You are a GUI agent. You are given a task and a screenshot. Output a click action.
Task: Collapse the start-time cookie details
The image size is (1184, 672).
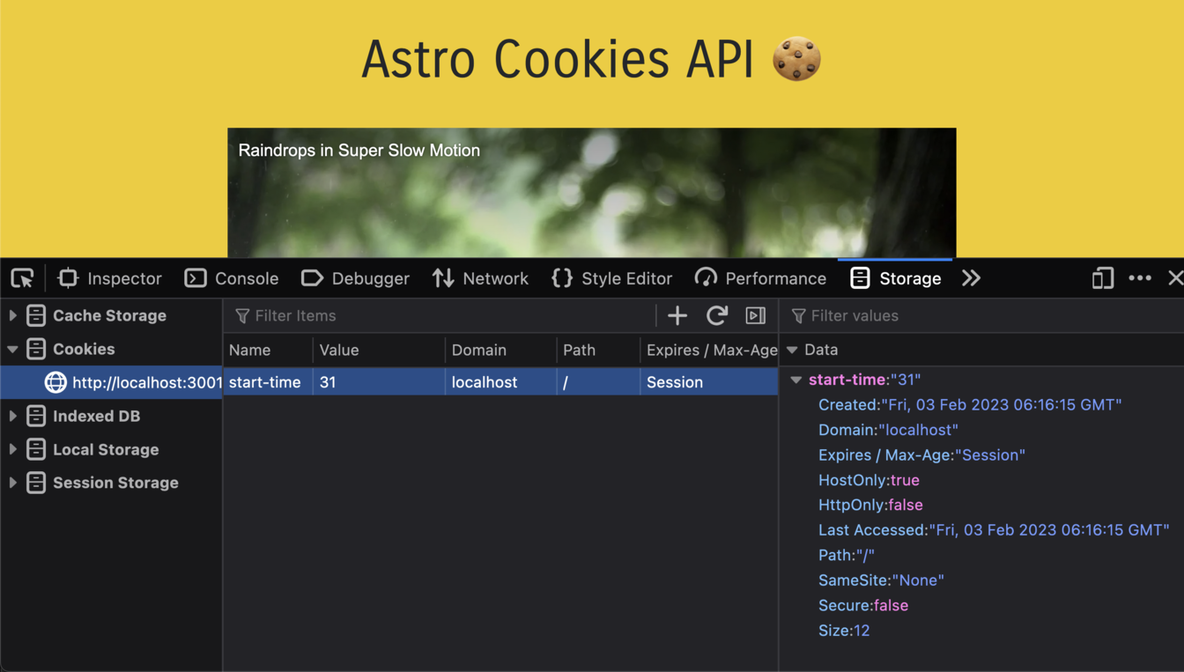pos(796,379)
